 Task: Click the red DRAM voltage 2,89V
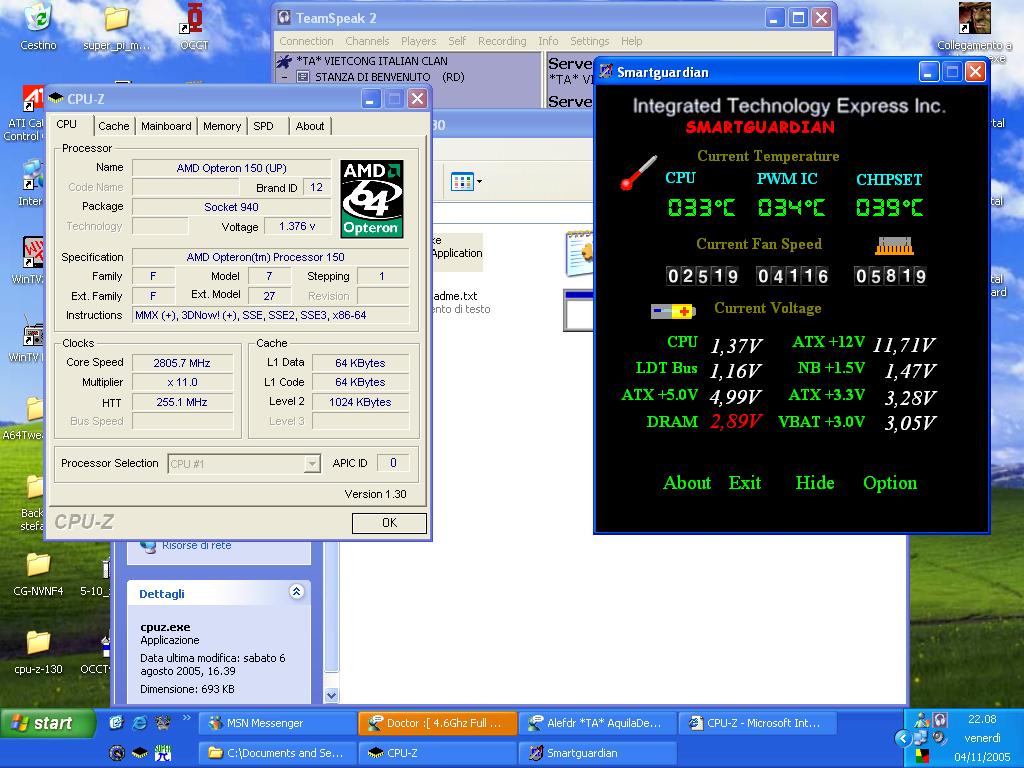click(x=736, y=421)
